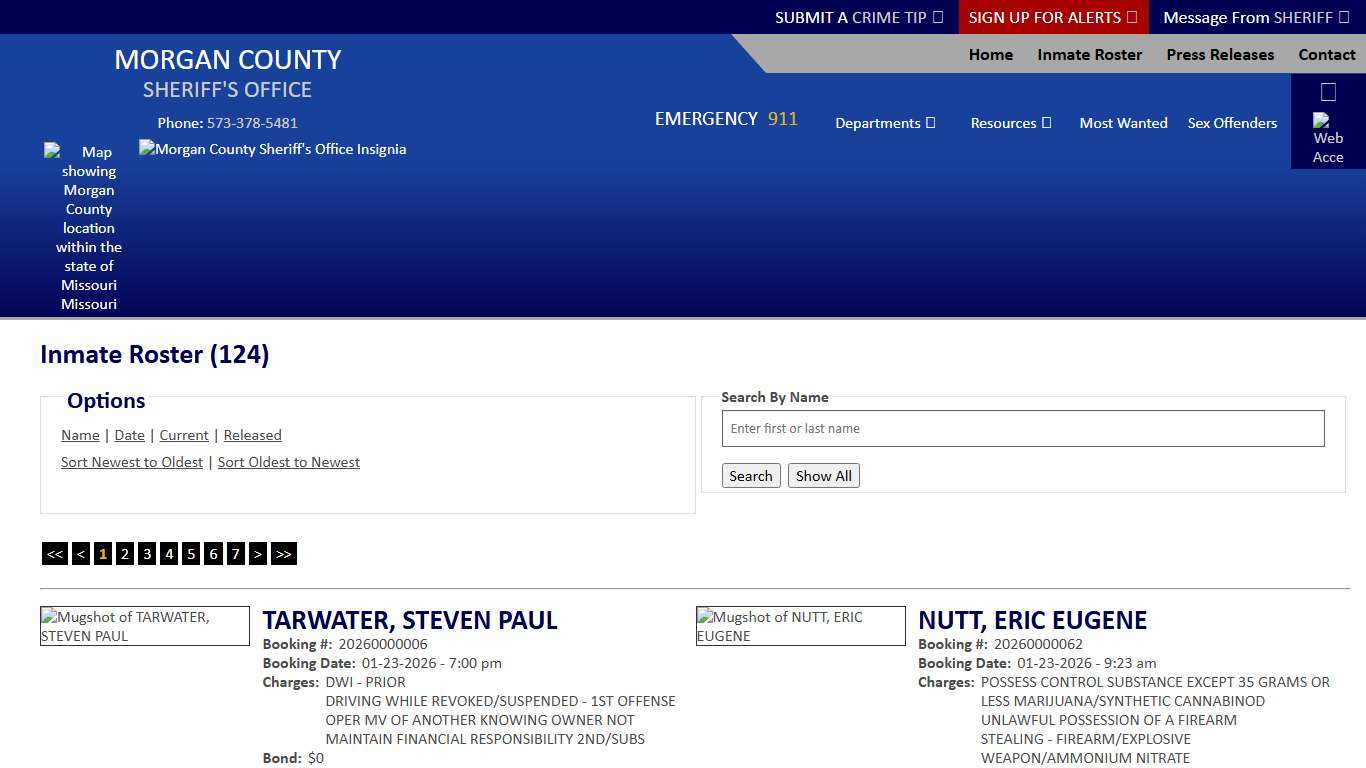Sort roster Oldest to Newest
The width and height of the screenshot is (1366, 768).
coord(288,462)
